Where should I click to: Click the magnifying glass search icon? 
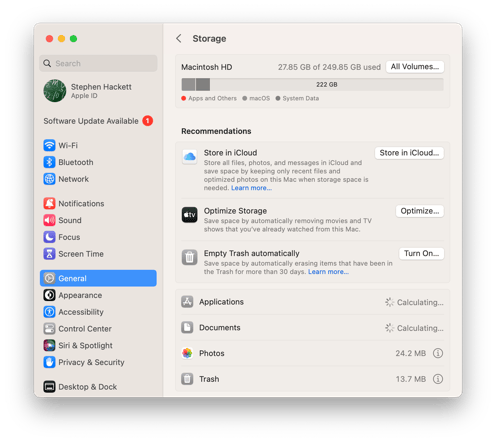point(47,63)
